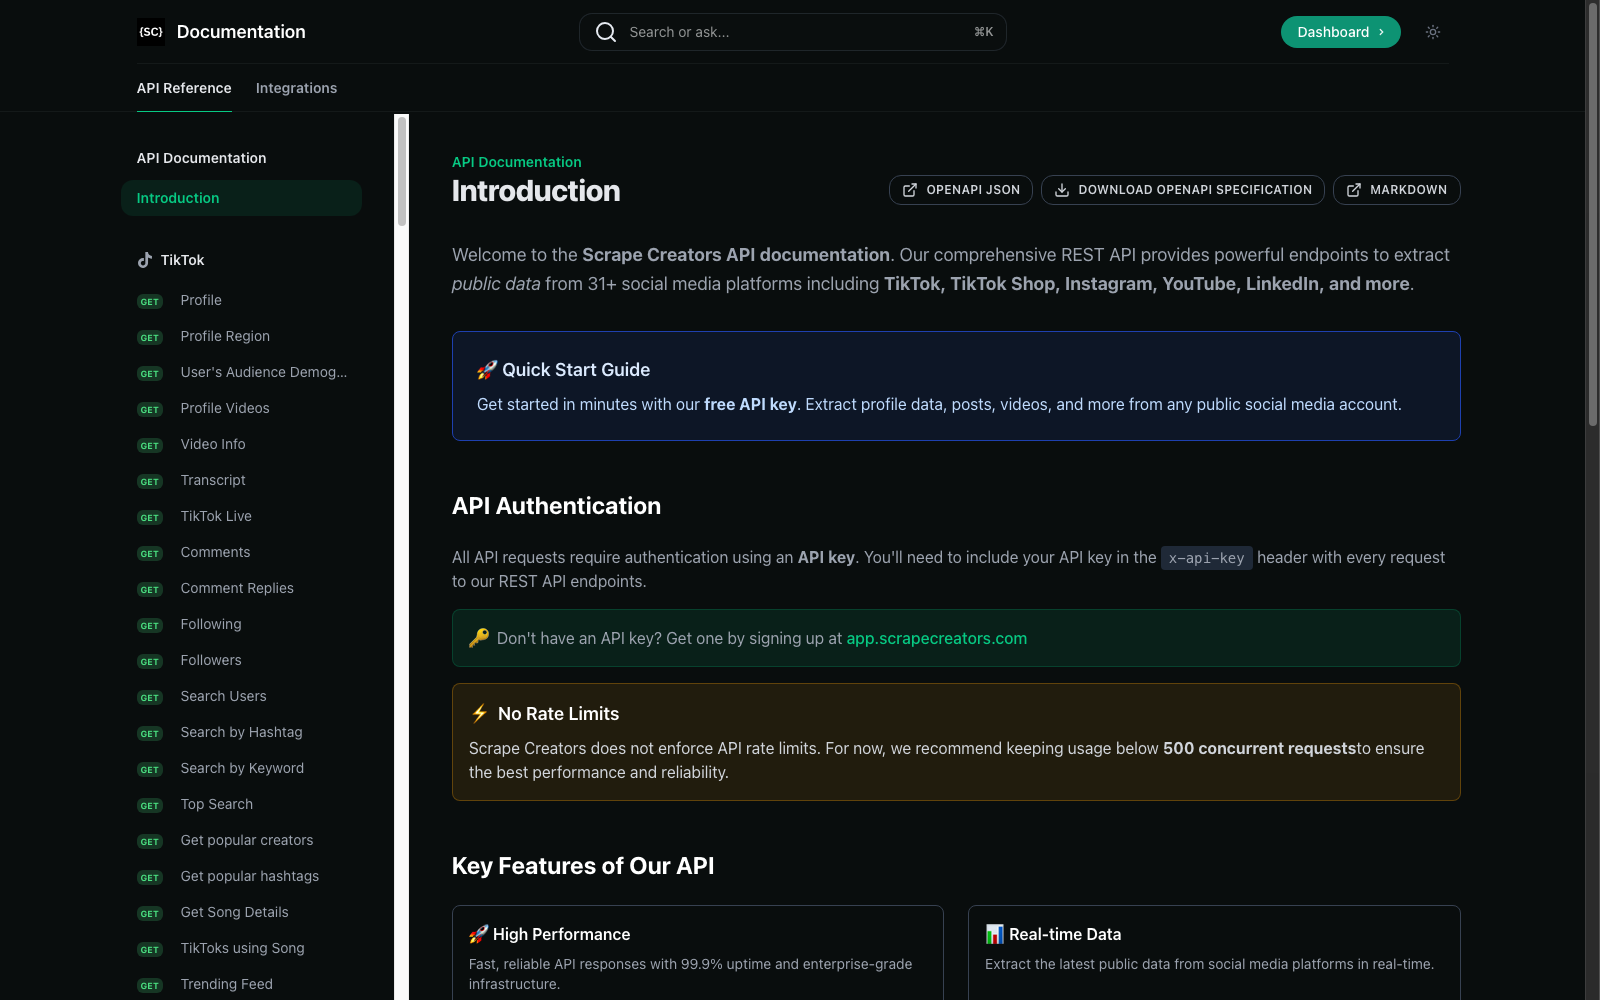Click the sidebar scrollbar thumb
Viewport: 1600px width, 1000px height.
[402, 171]
